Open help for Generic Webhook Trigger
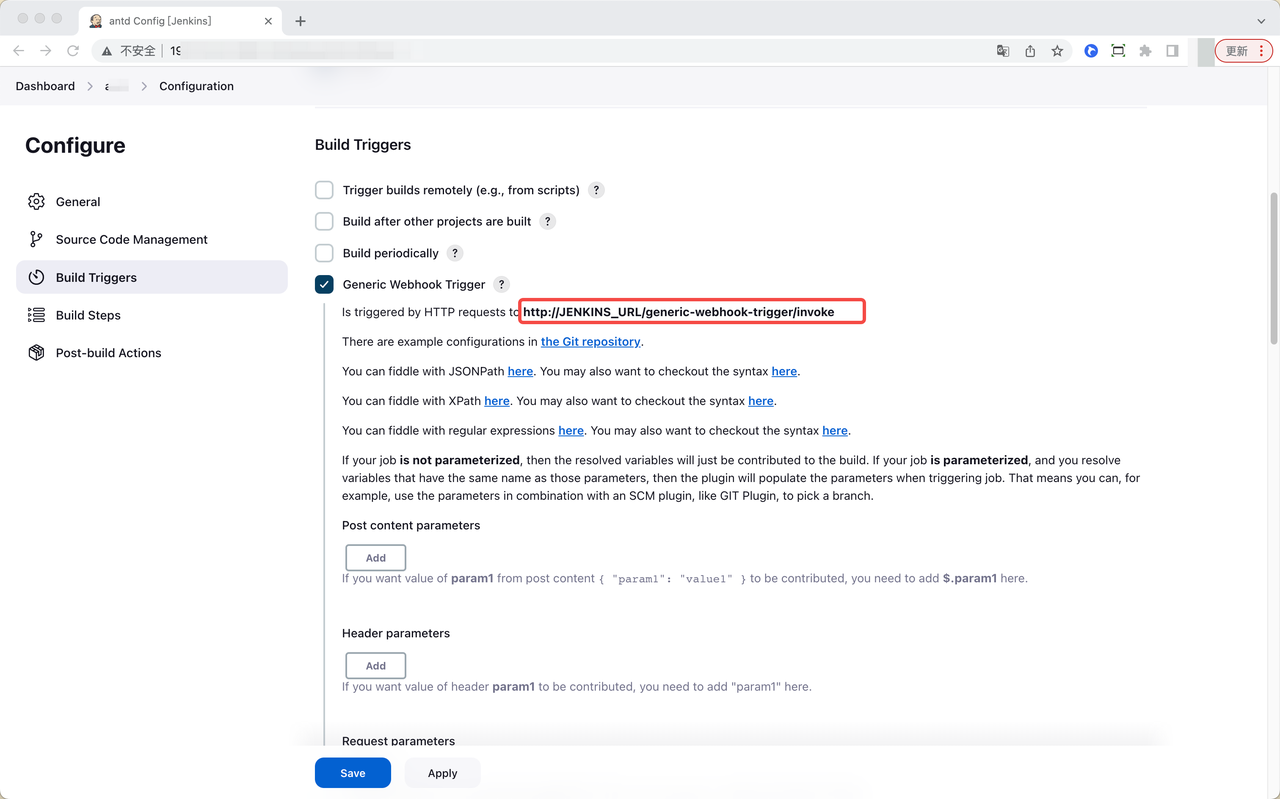Image resolution: width=1280 pixels, height=799 pixels. coord(502,285)
